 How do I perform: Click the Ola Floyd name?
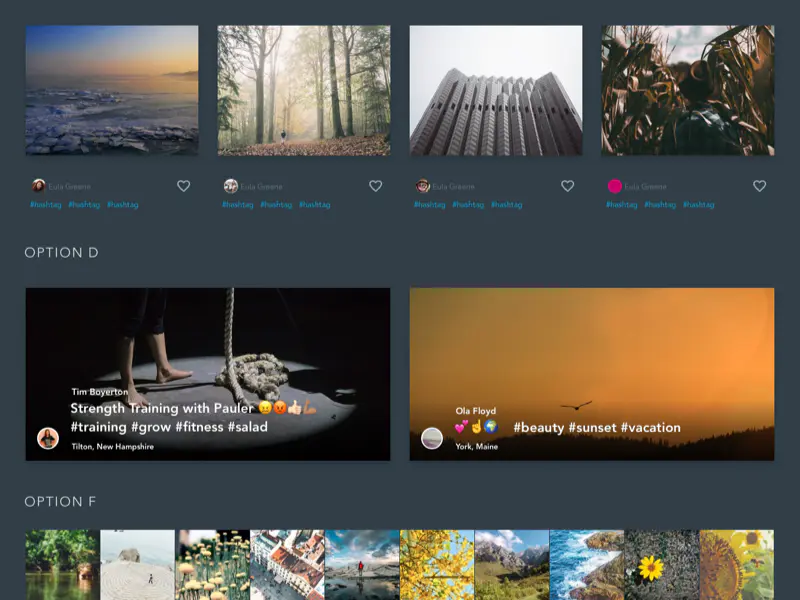(x=476, y=411)
